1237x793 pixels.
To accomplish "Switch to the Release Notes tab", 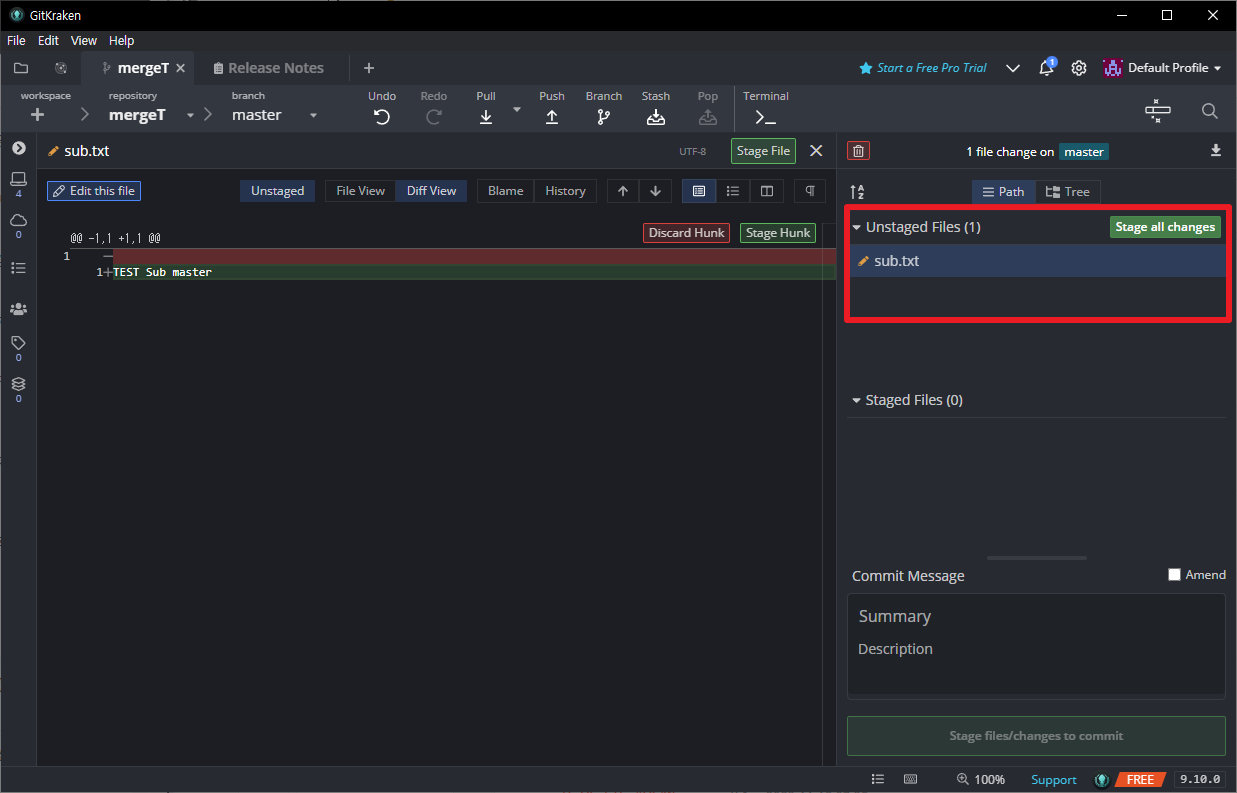I will (x=268, y=68).
